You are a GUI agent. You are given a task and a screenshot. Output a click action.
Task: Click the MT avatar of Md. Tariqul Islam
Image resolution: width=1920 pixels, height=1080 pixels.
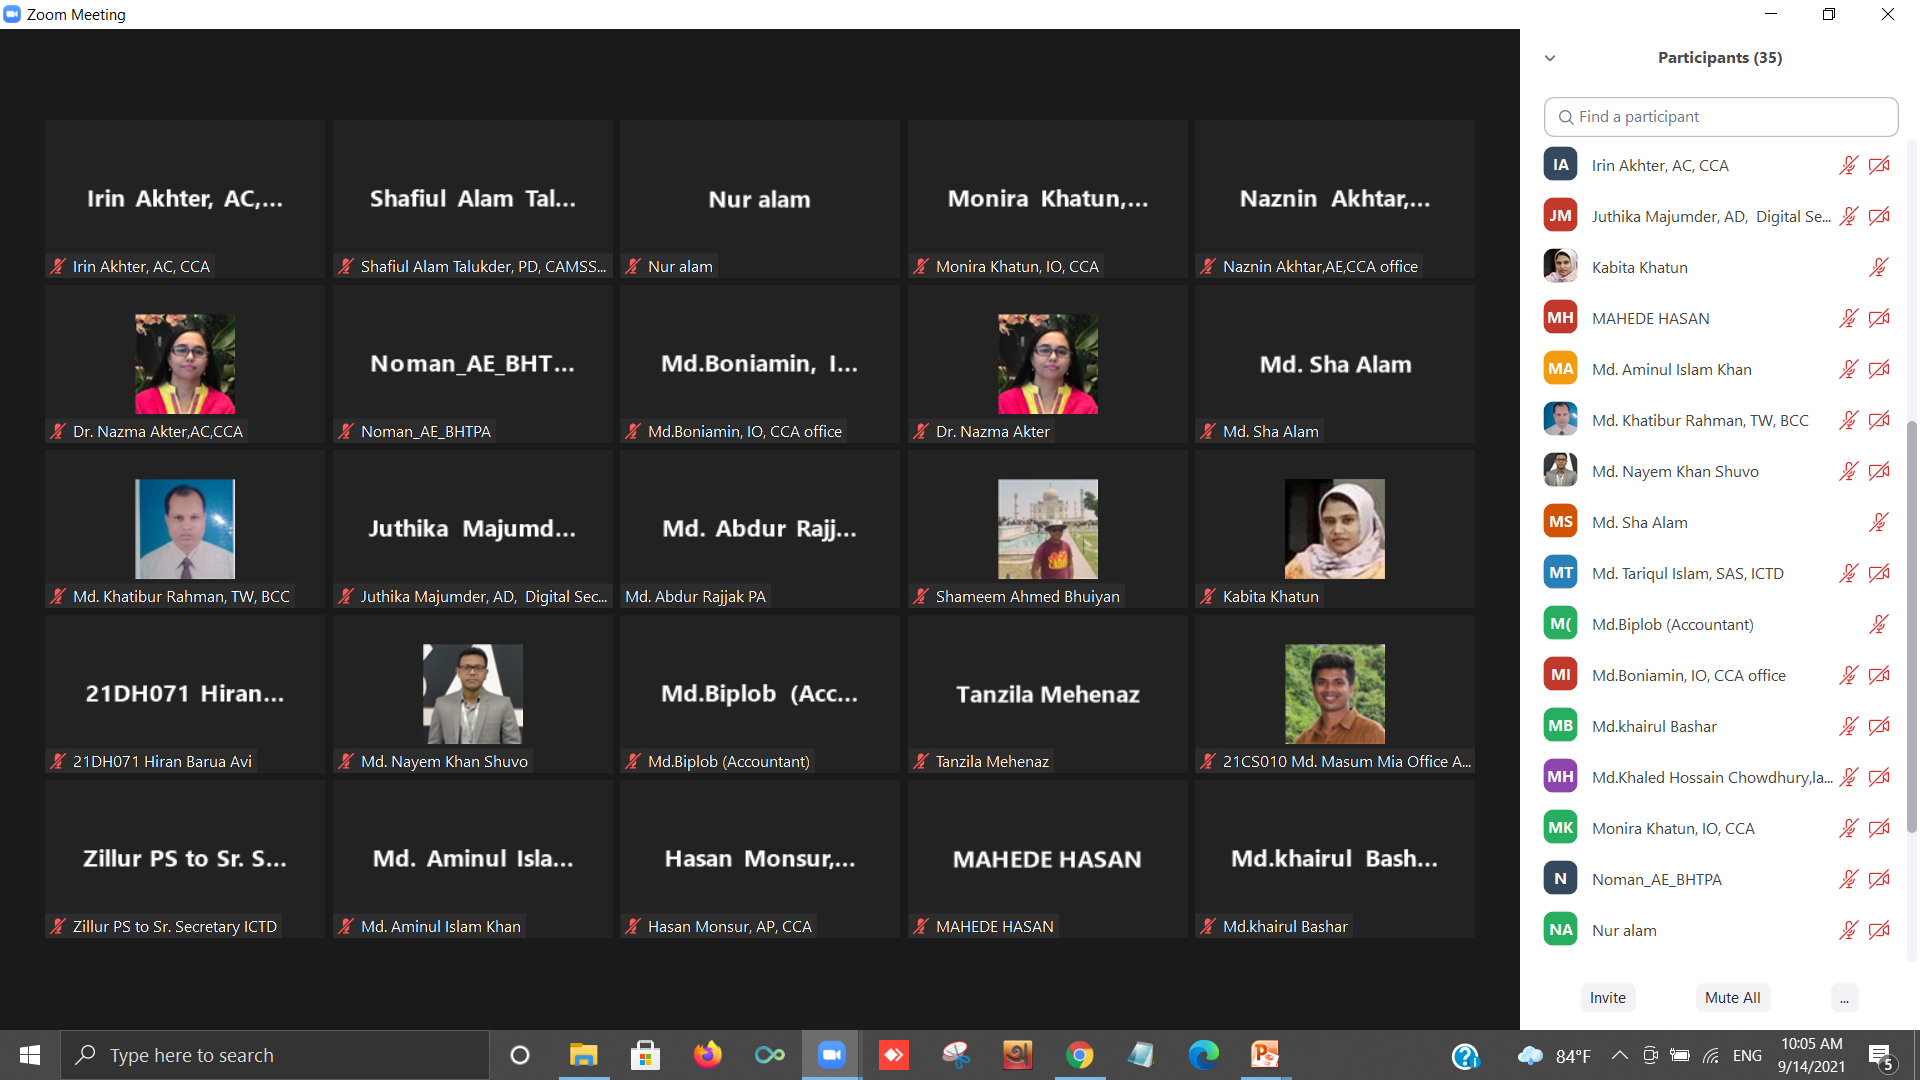point(1560,572)
